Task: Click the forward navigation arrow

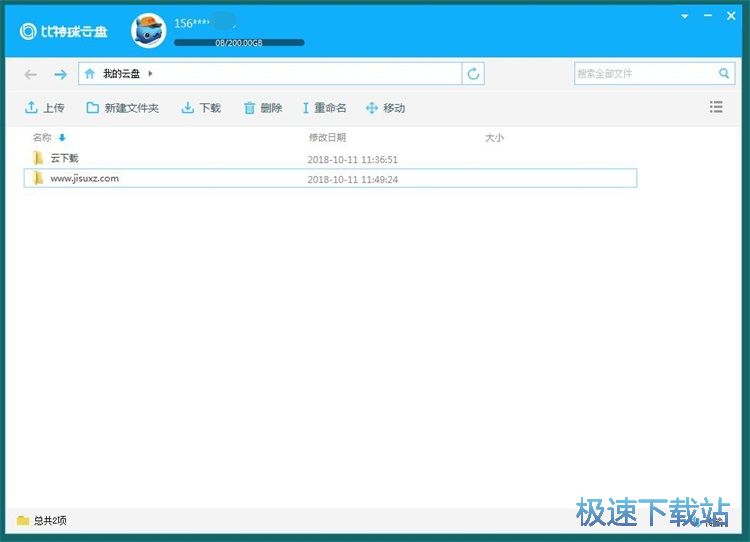Action: 60,74
